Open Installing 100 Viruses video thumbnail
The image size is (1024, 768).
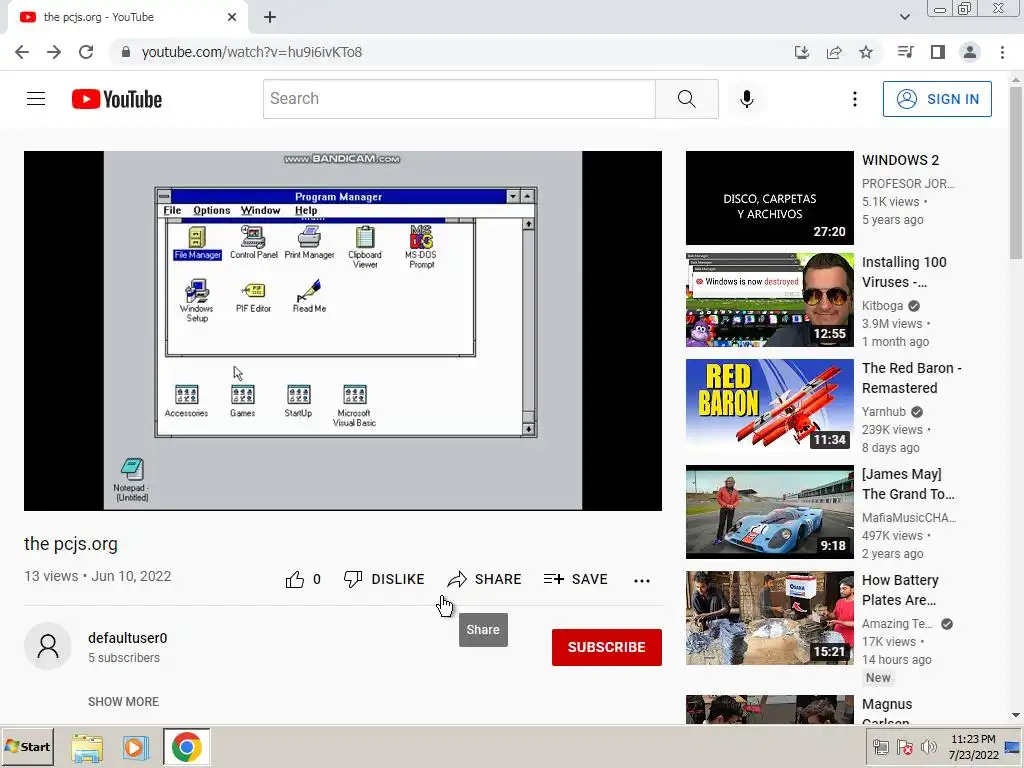pos(769,300)
